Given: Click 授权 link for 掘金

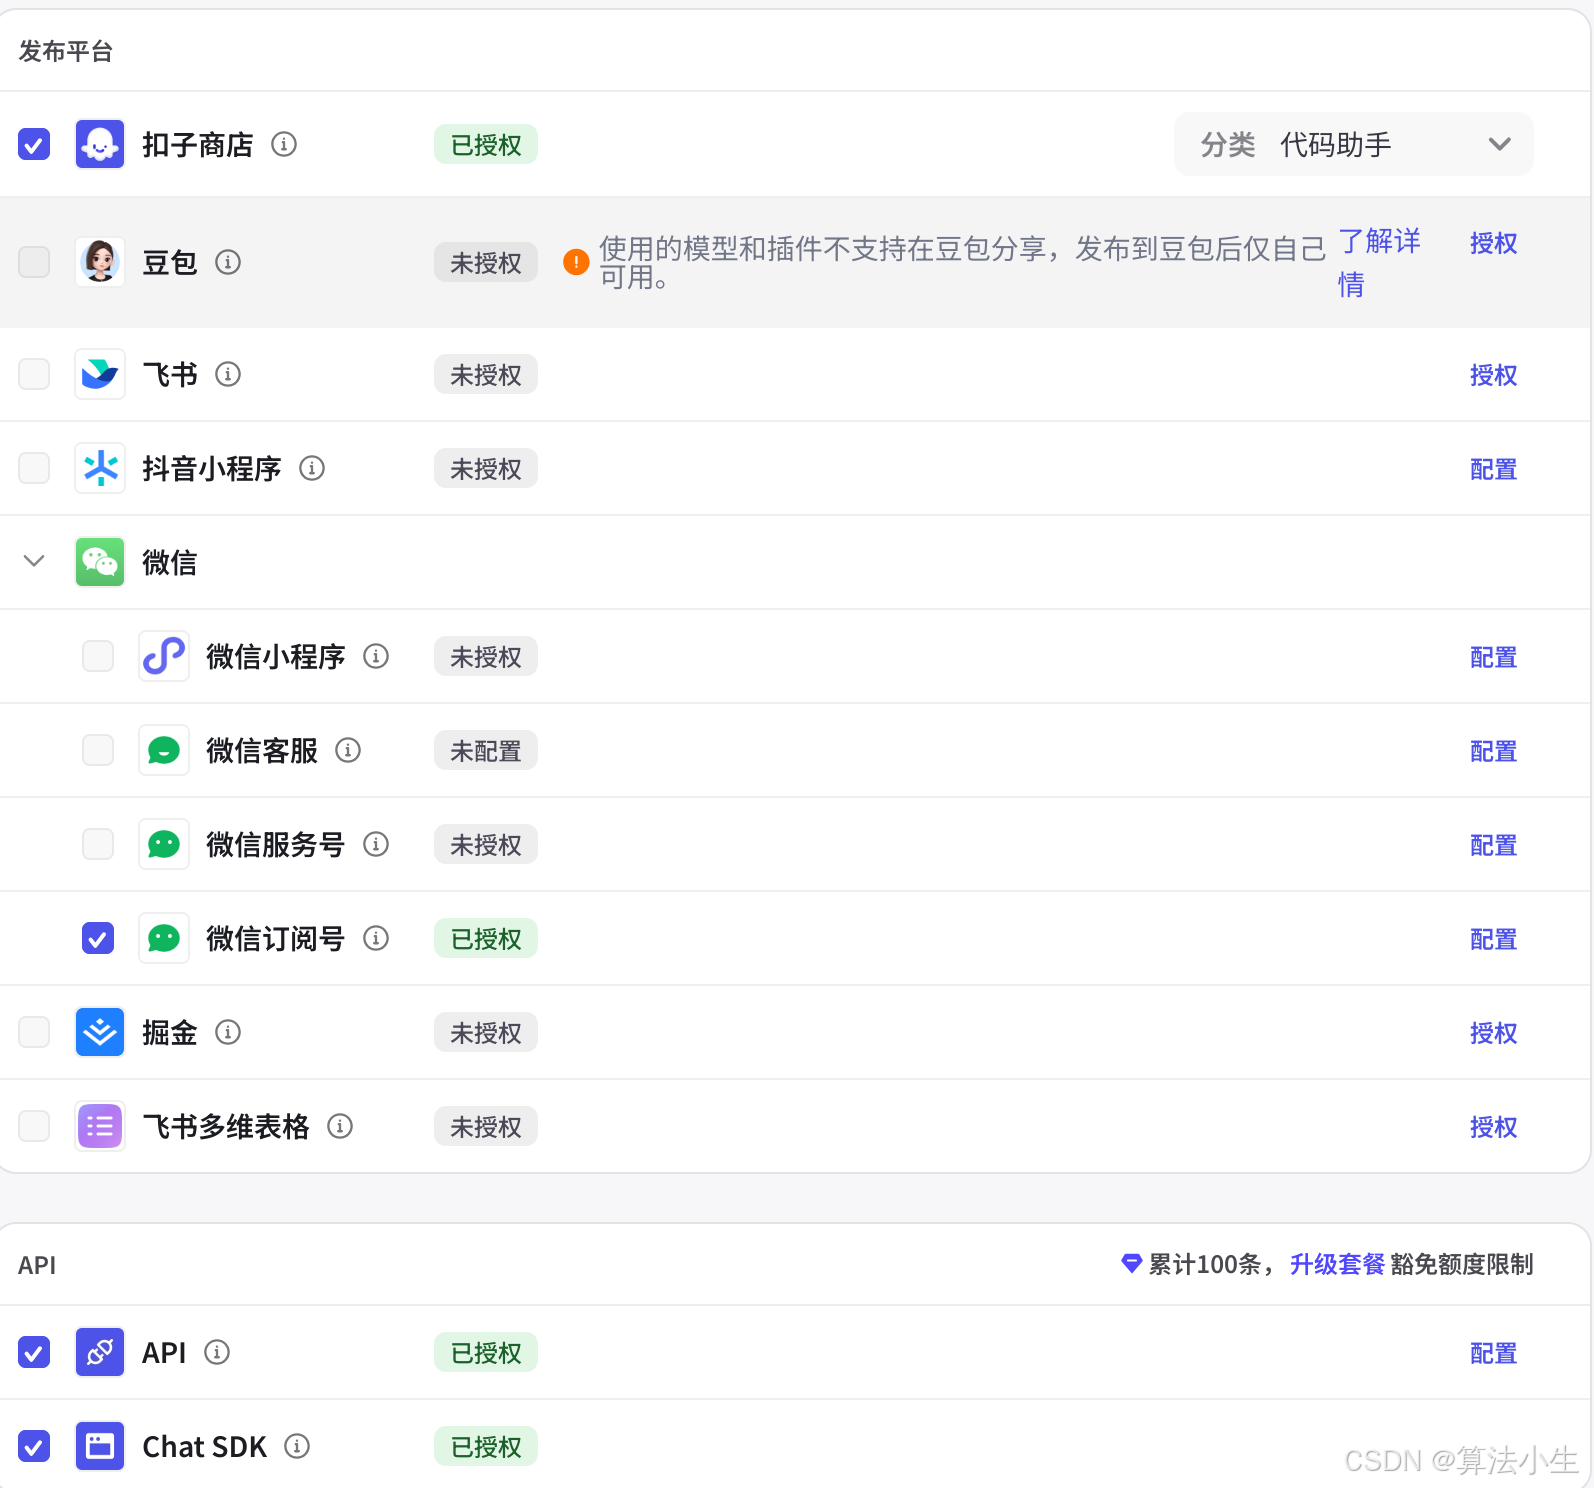Looking at the screenshot, I should (x=1493, y=1033).
